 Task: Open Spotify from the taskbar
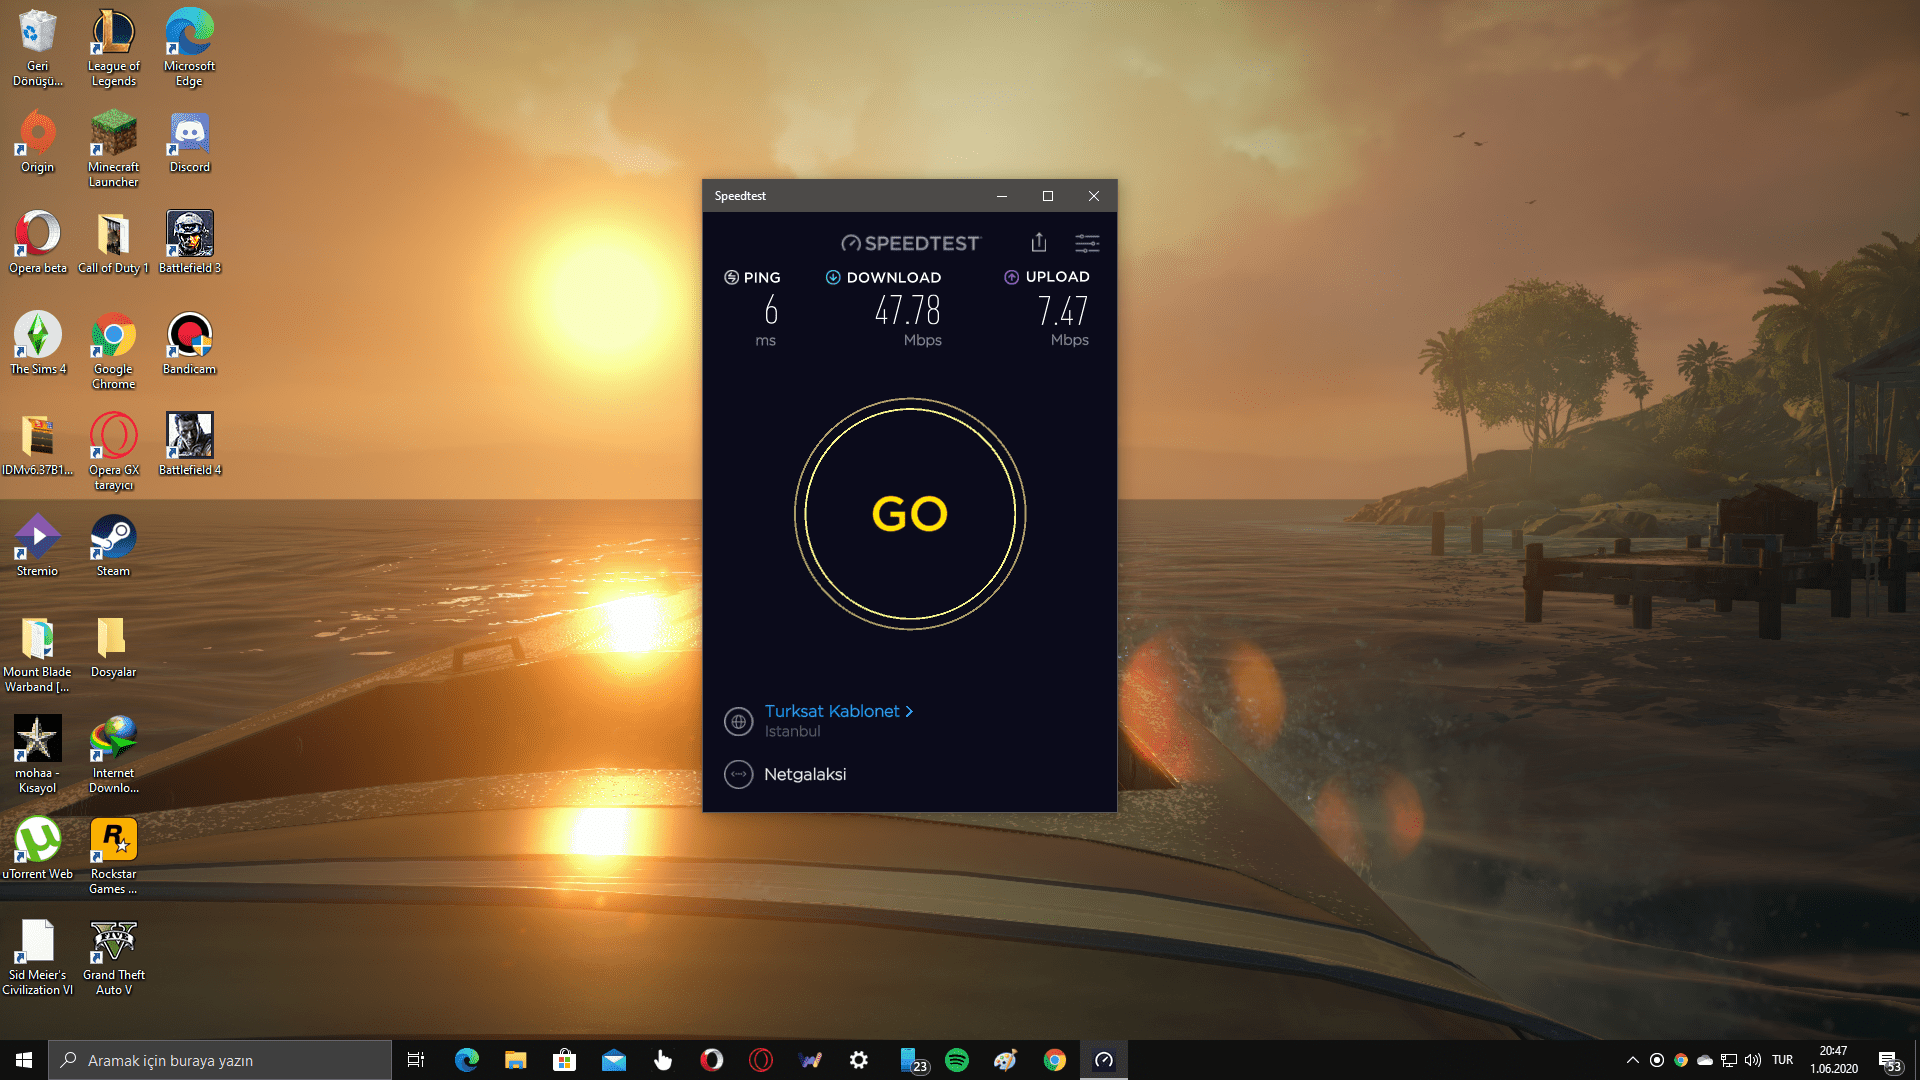tap(957, 1060)
